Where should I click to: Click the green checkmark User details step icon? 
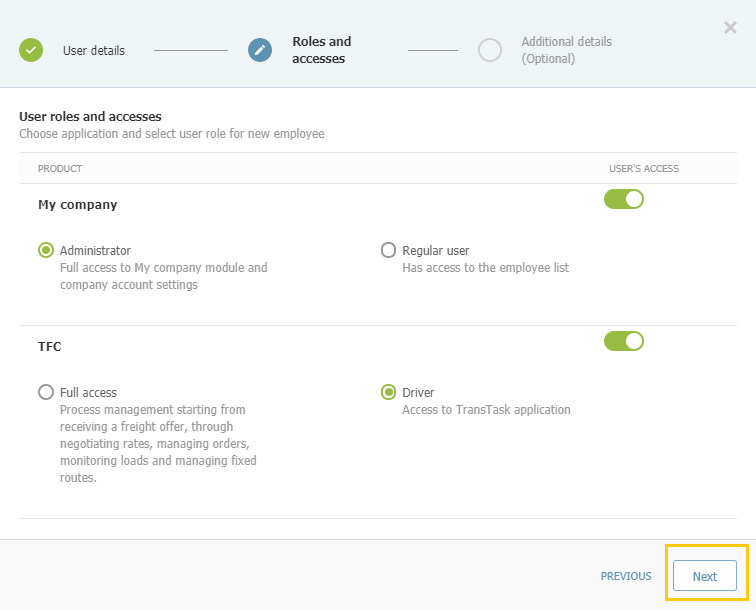pos(31,50)
